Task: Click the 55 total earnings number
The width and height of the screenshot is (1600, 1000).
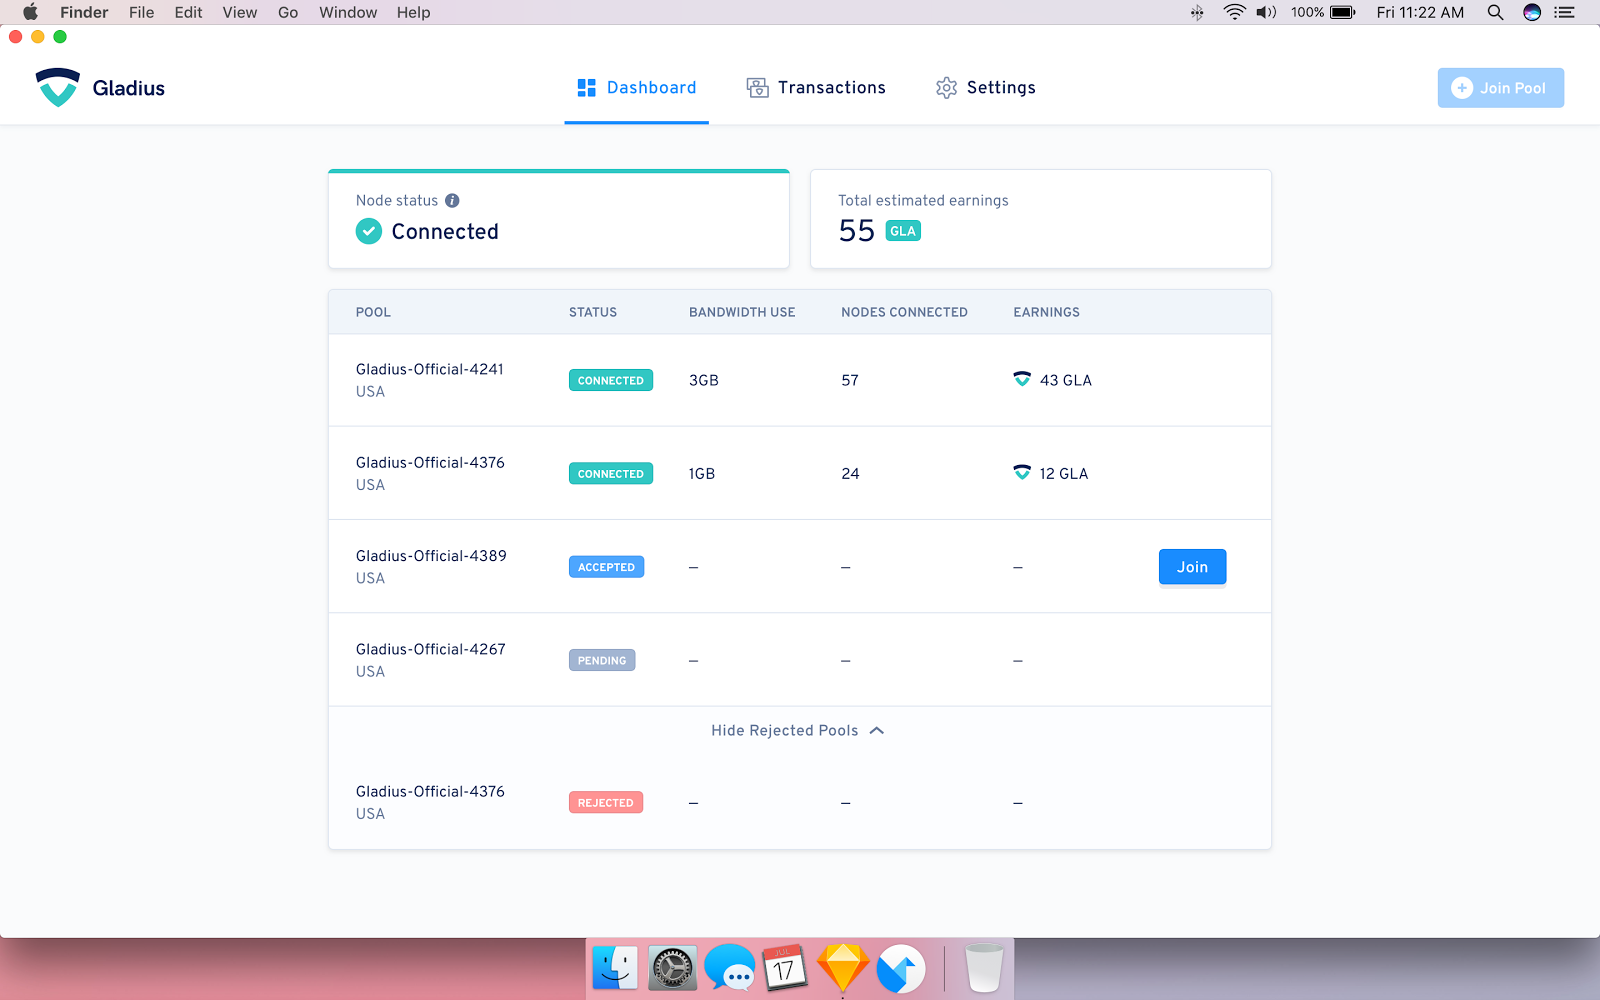Action: pos(857,231)
